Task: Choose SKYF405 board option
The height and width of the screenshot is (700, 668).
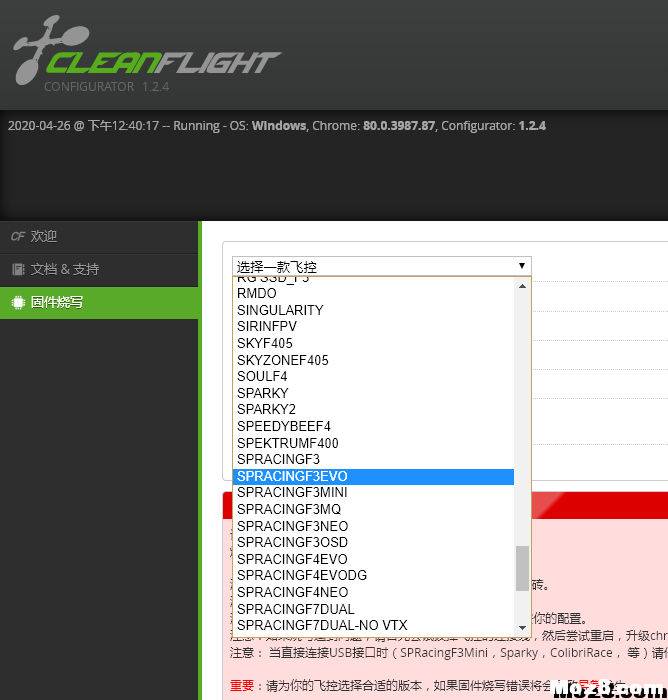Action: click(x=373, y=343)
